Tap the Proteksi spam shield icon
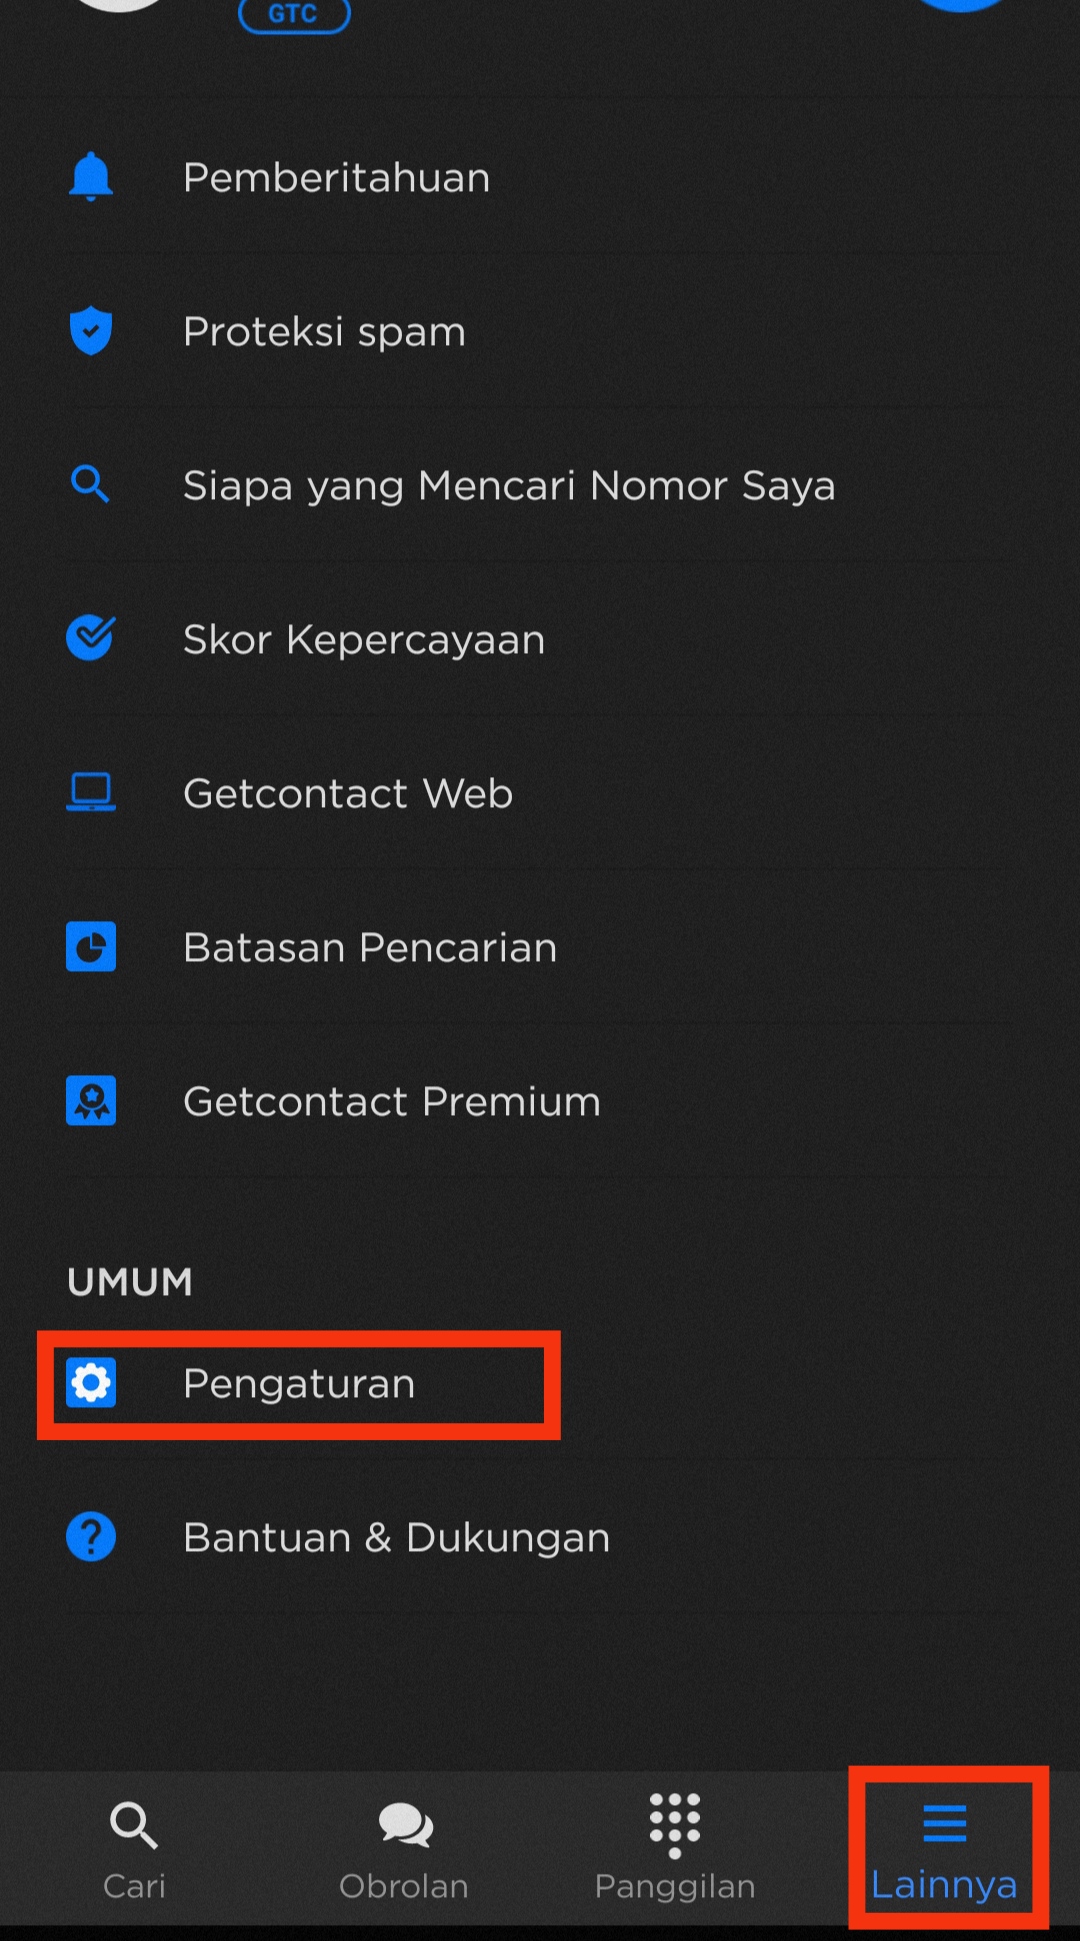Image resolution: width=1080 pixels, height=1941 pixels. tap(91, 331)
